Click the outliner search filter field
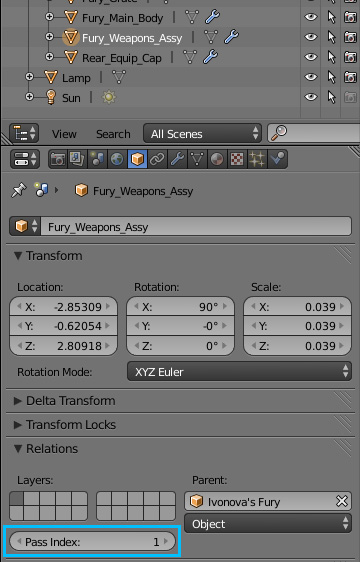360x562 pixels. pyautogui.click(x=314, y=133)
